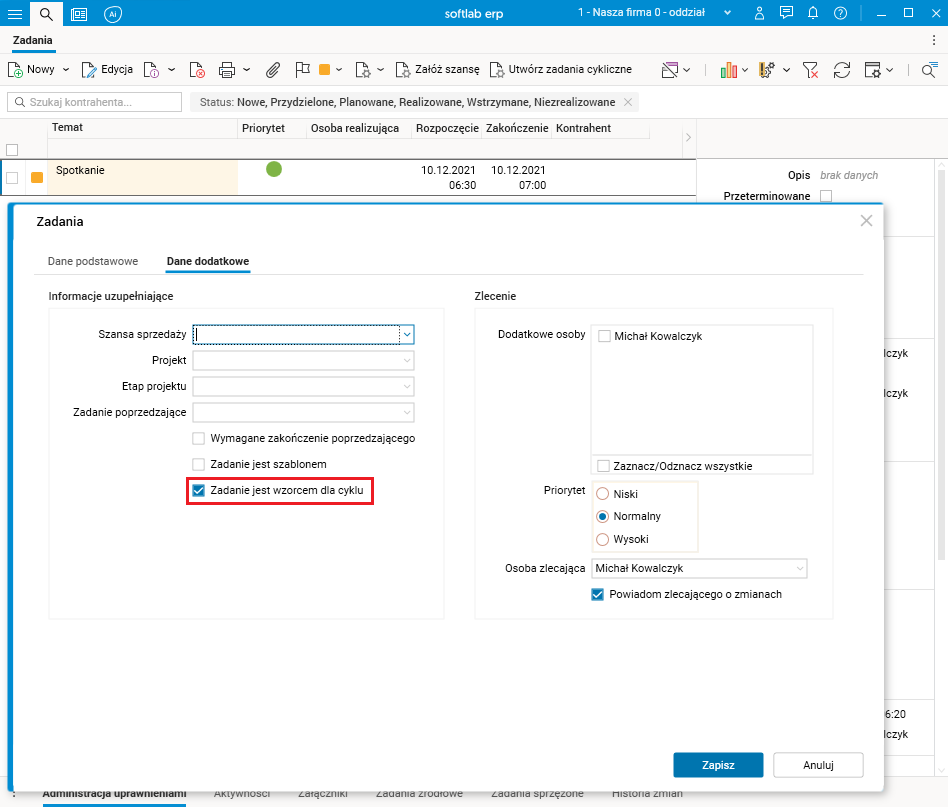The image size is (948, 807).
Task: Switch to Dane podstawowe tab
Action: point(93,261)
